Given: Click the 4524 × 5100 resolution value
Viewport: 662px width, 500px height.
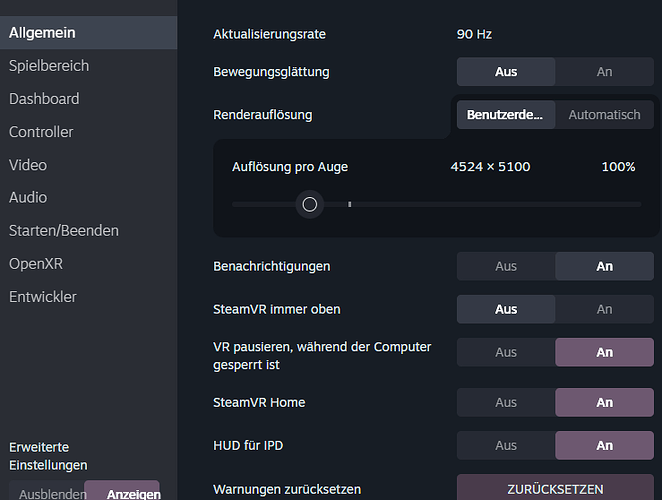Looking at the screenshot, I should (x=490, y=167).
